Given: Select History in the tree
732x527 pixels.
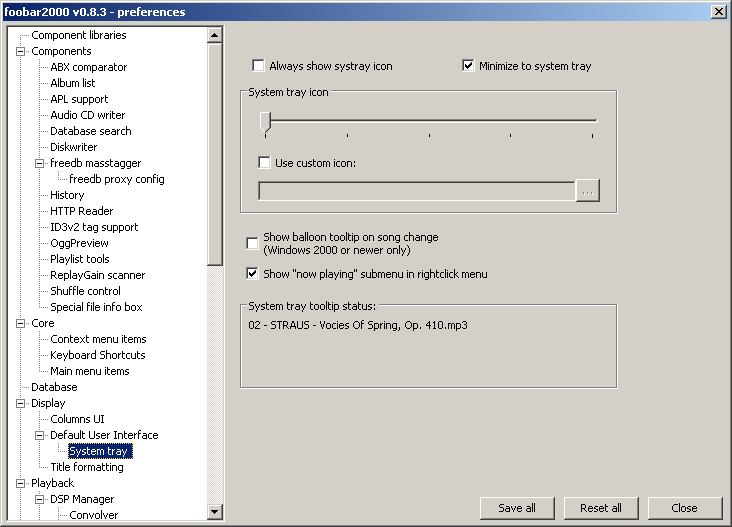Looking at the screenshot, I should point(67,195).
